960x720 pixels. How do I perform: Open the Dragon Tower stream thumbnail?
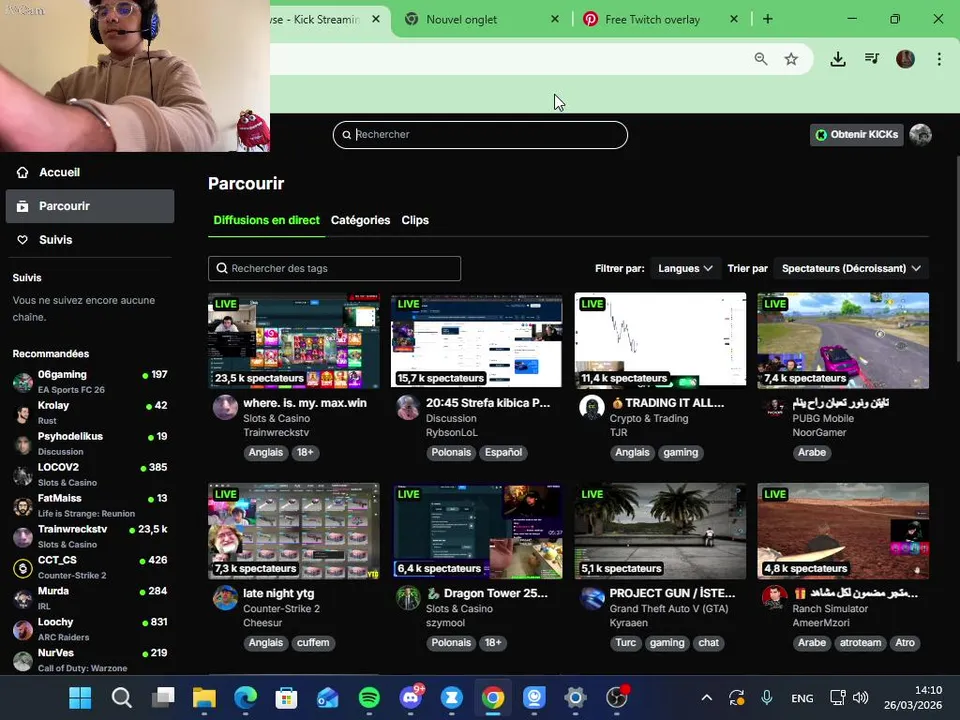tap(476, 531)
